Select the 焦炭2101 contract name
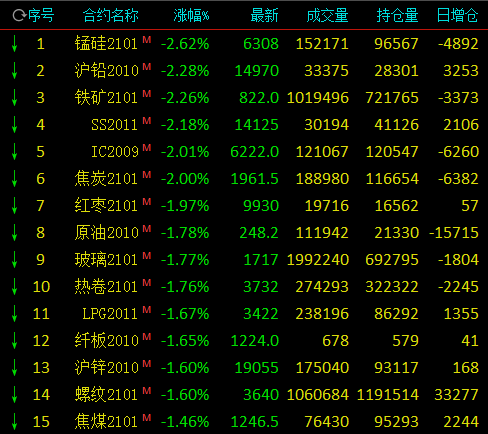 [106, 179]
